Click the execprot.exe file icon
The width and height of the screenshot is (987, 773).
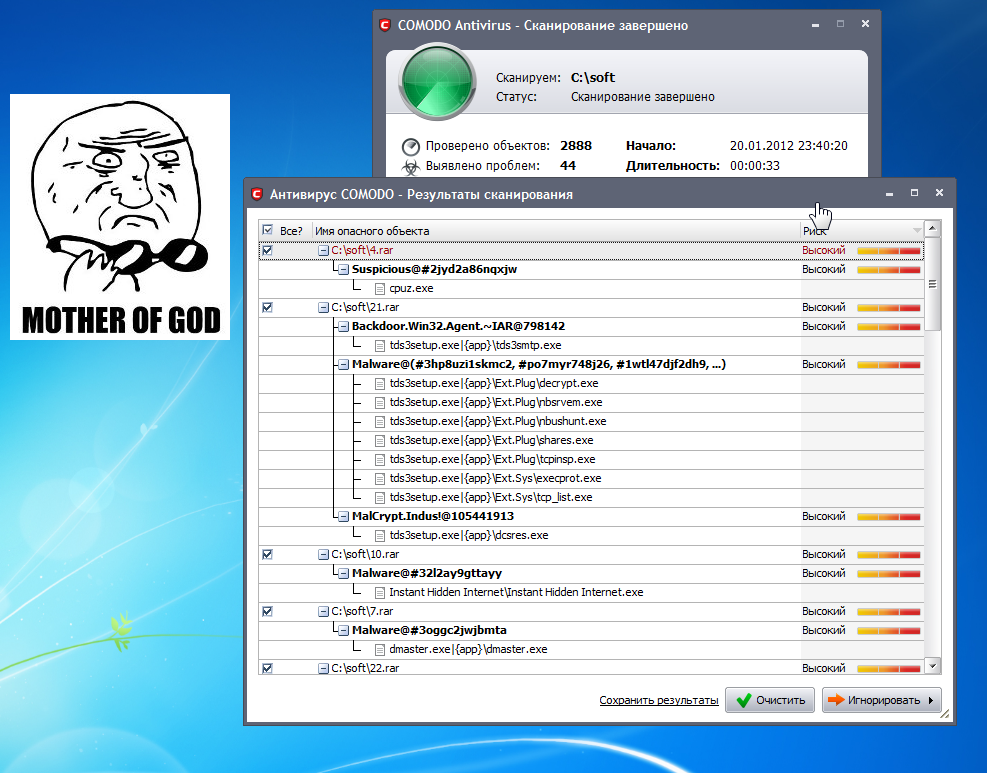tap(380, 479)
